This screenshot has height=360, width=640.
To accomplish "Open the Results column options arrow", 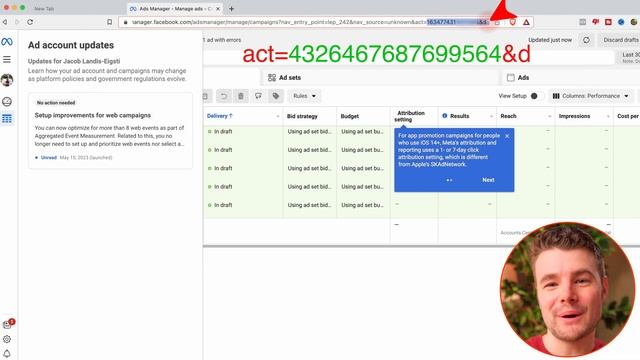I will [491, 116].
